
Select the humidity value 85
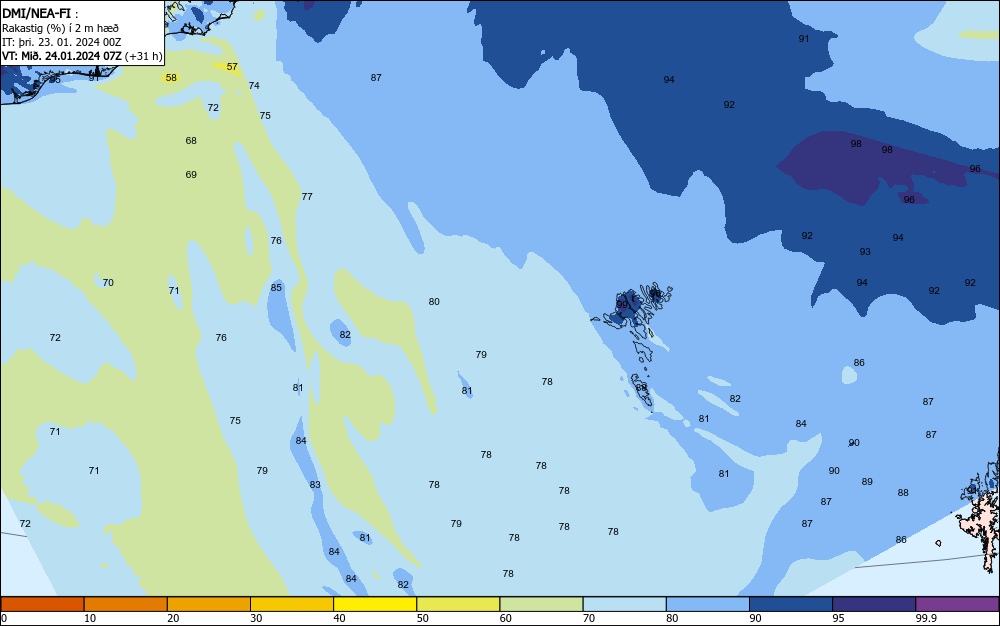[276, 288]
